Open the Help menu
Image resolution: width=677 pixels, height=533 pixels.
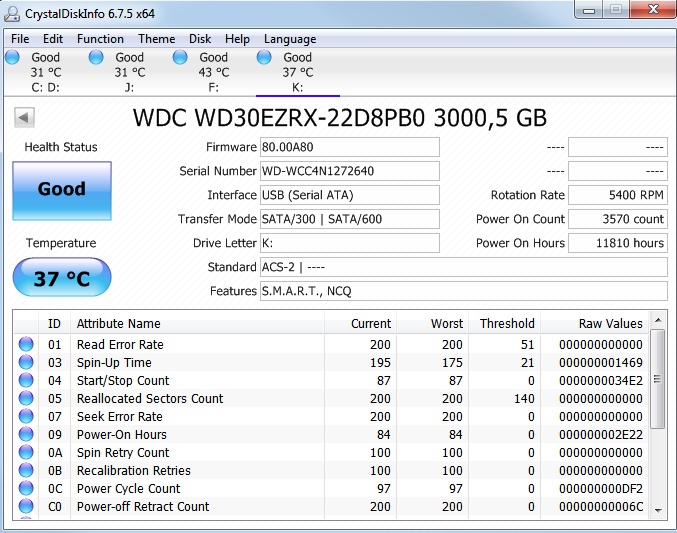click(x=237, y=39)
